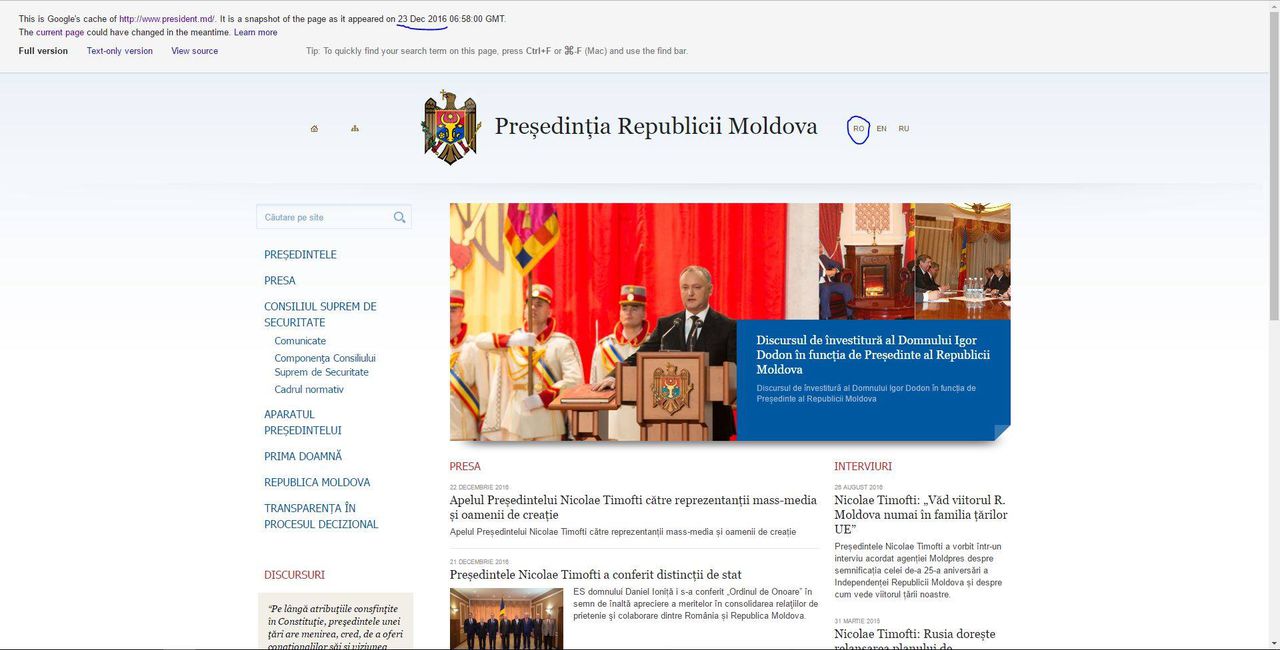This screenshot has width=1280, height=650.
Task: Click the home icon in the header
Action: [x=314, y=128]
